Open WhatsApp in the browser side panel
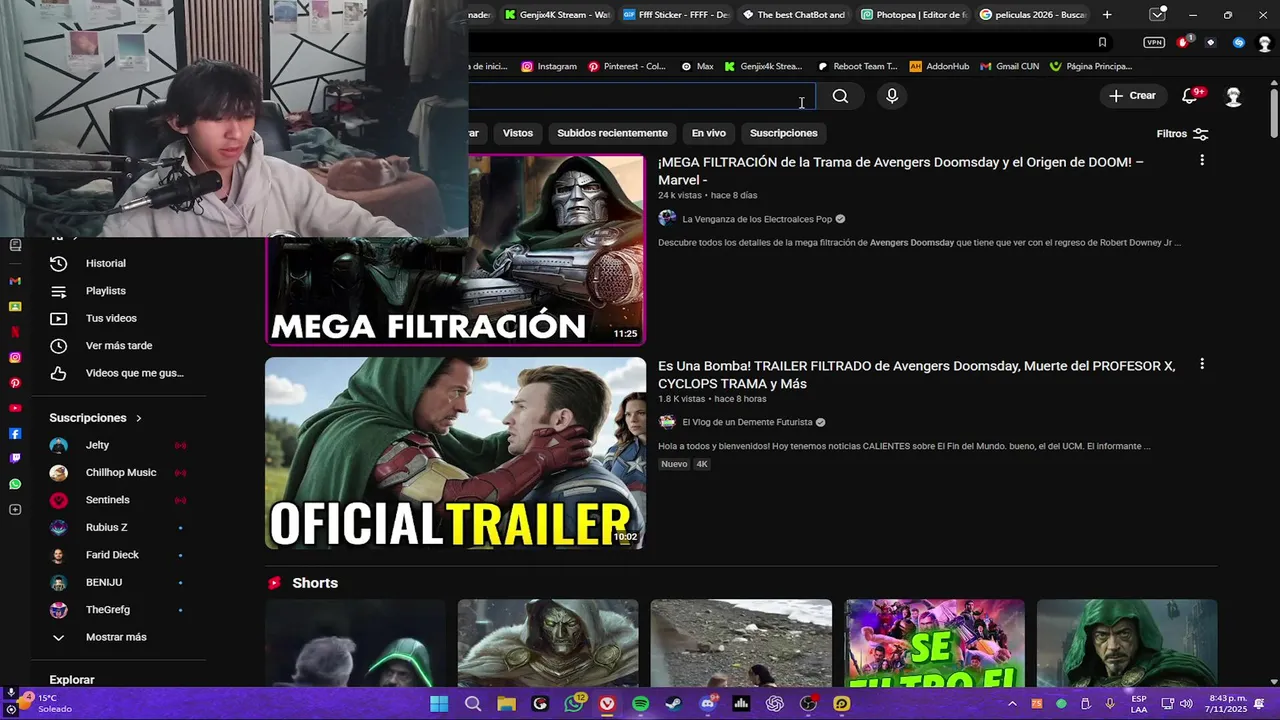This screenshot has height=720, width=1280. pyautogui.click(x=15, y=484)
